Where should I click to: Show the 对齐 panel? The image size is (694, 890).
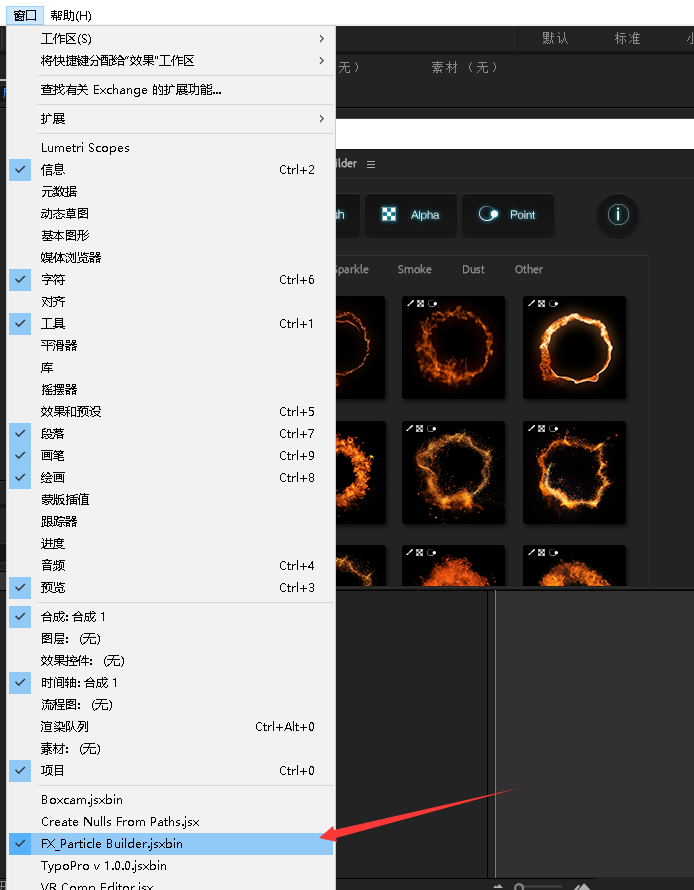pos(171,301)
